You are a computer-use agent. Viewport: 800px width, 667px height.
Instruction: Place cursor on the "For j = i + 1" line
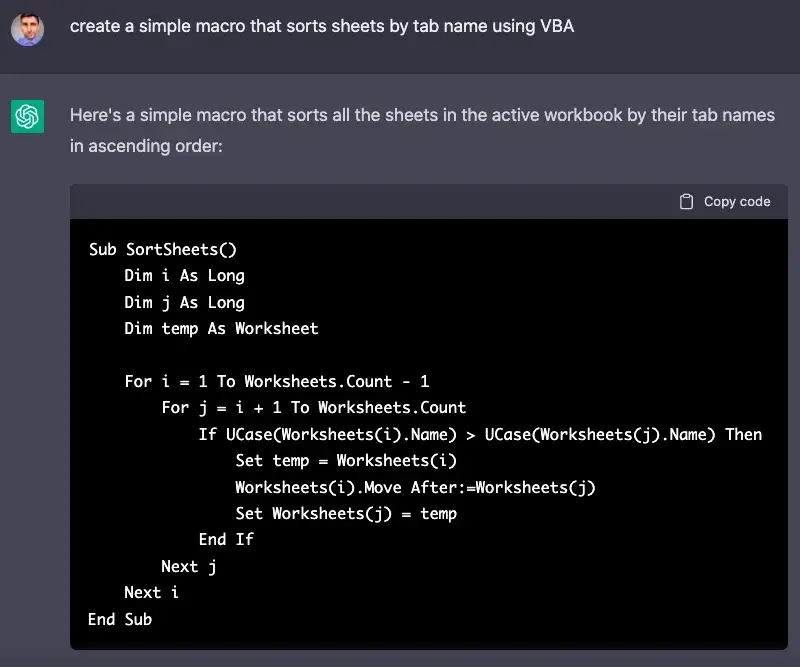[x=313, y=407]
